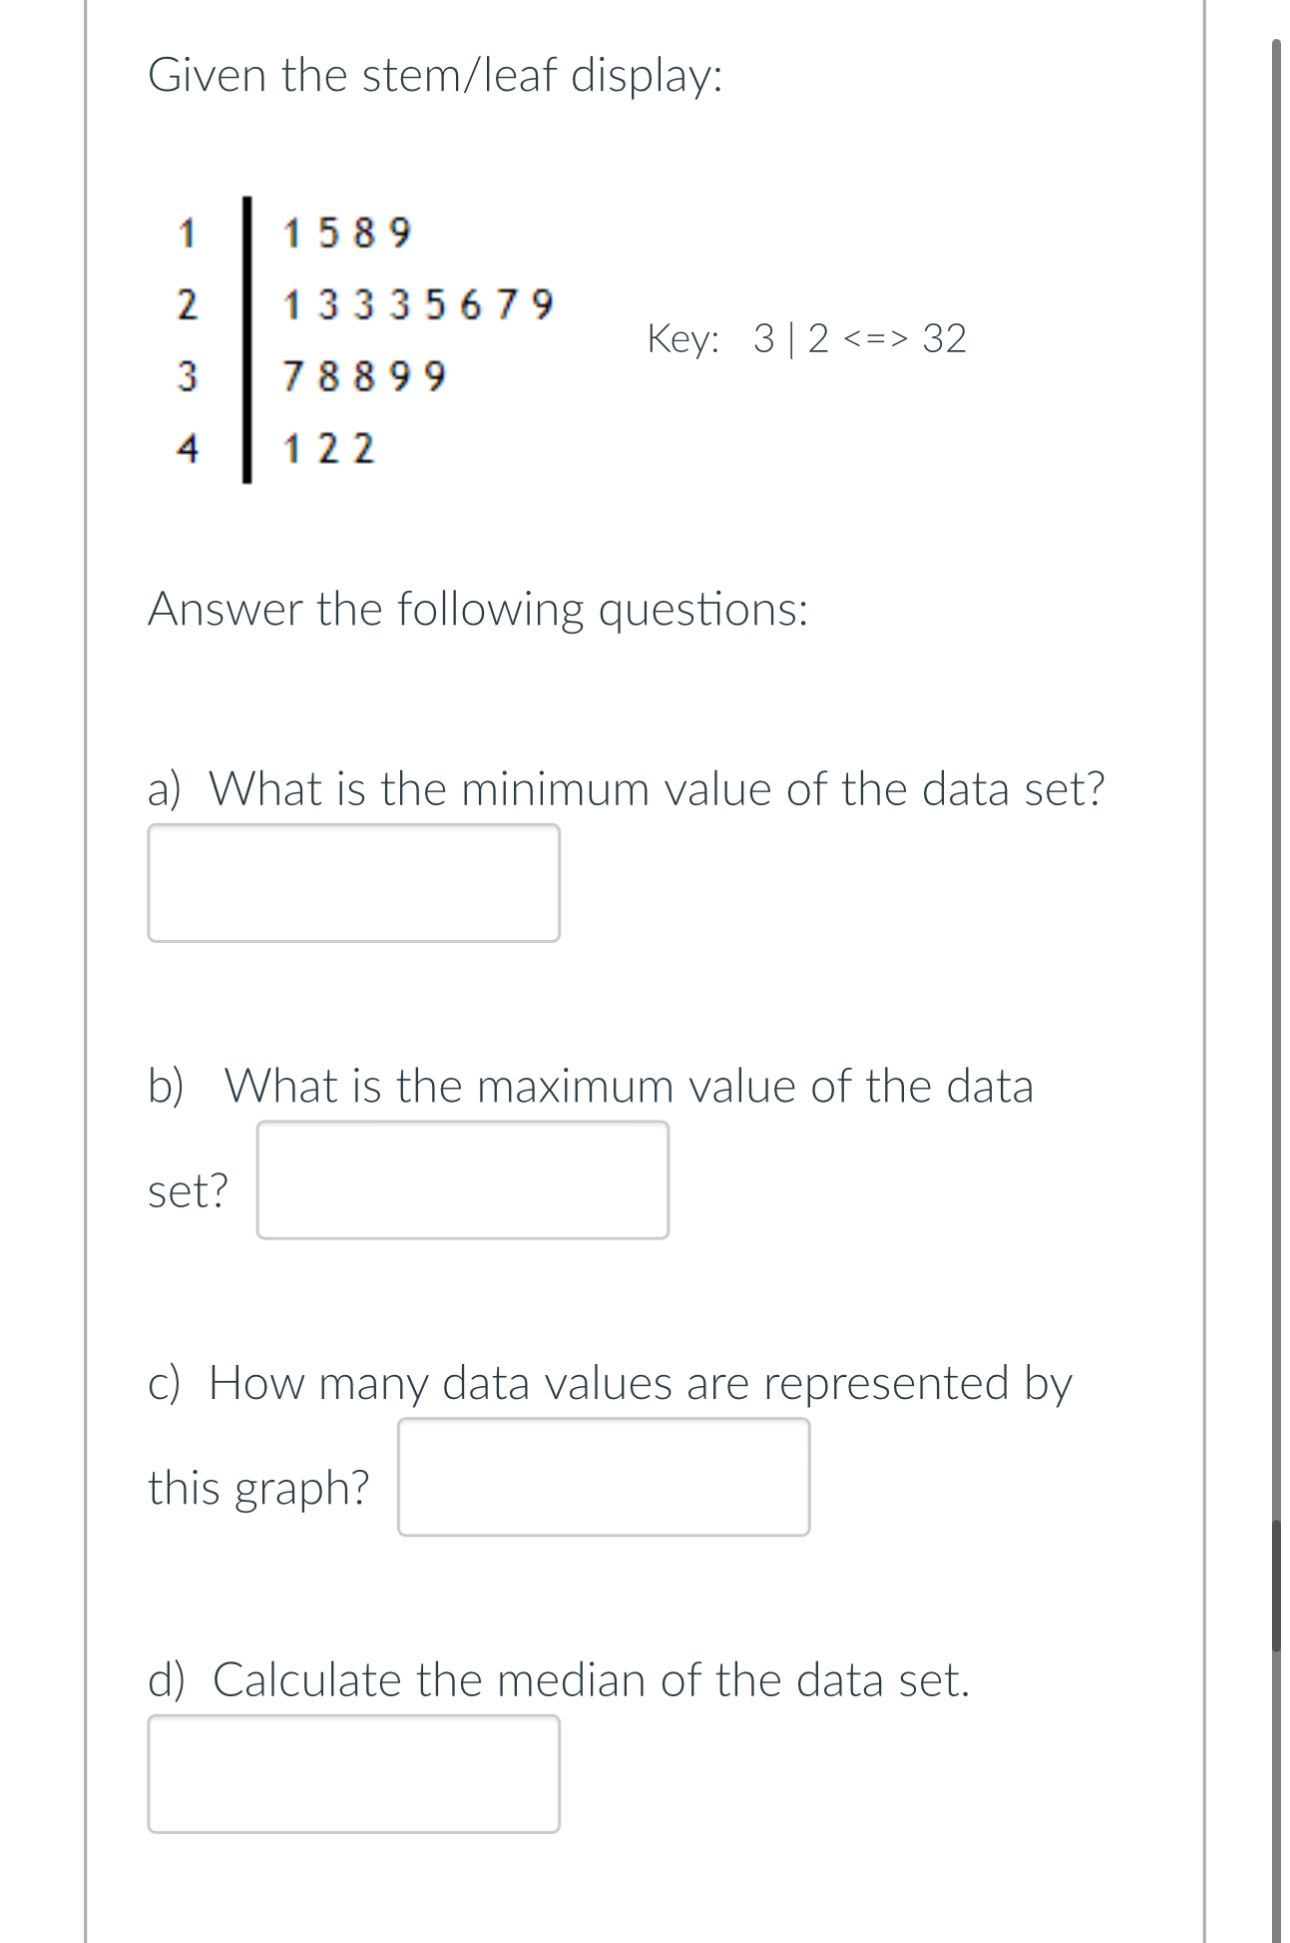Click stem row 2 in the display
Screen dimensions: 1290x1943
pyautogui.click(x=187, y=304)
